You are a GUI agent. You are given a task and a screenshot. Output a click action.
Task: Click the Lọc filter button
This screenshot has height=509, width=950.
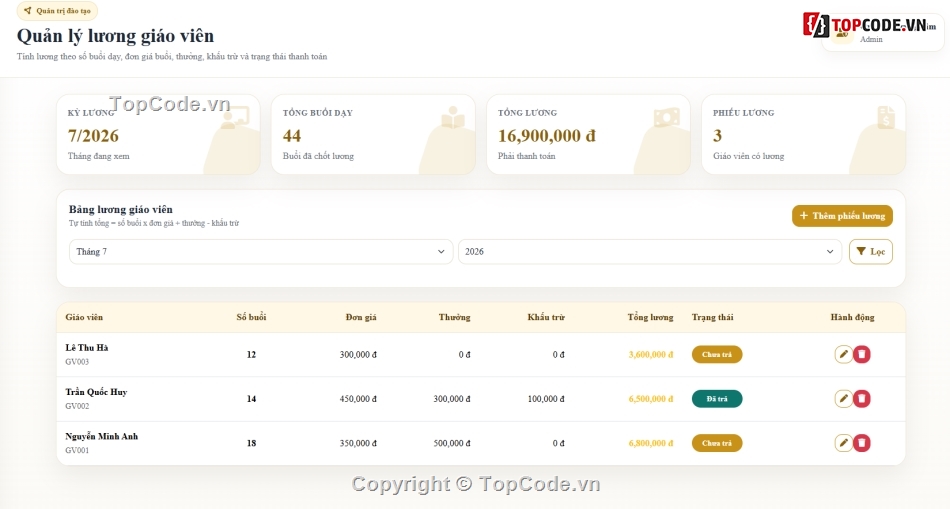[871, 251]
